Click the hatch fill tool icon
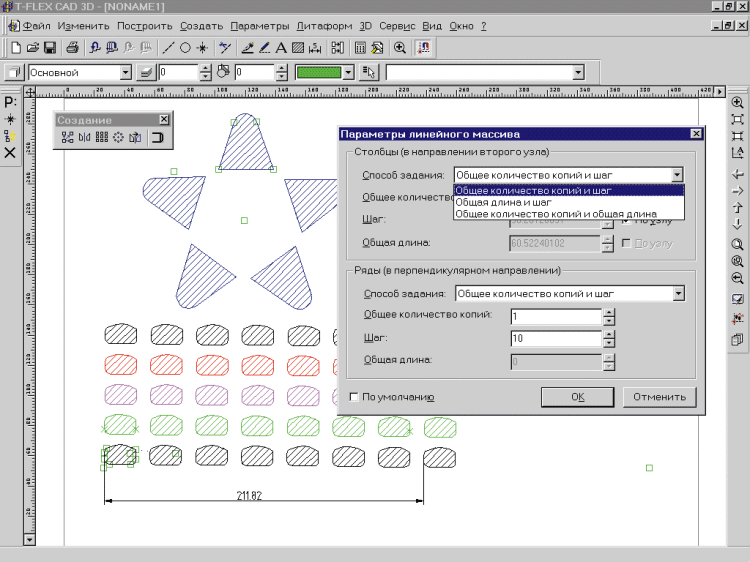This screenshot has width=750, height=562. pos(298,47)
